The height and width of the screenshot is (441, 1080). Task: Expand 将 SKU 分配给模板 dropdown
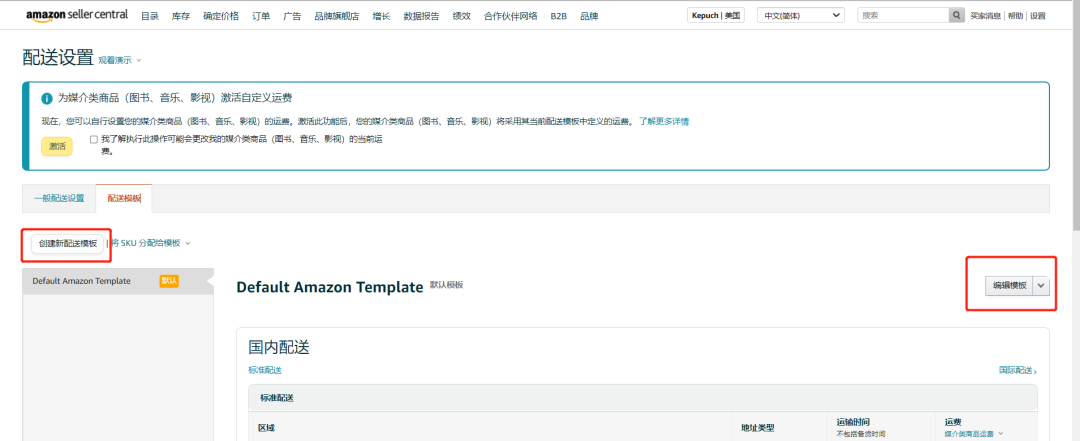coord(150,243)
